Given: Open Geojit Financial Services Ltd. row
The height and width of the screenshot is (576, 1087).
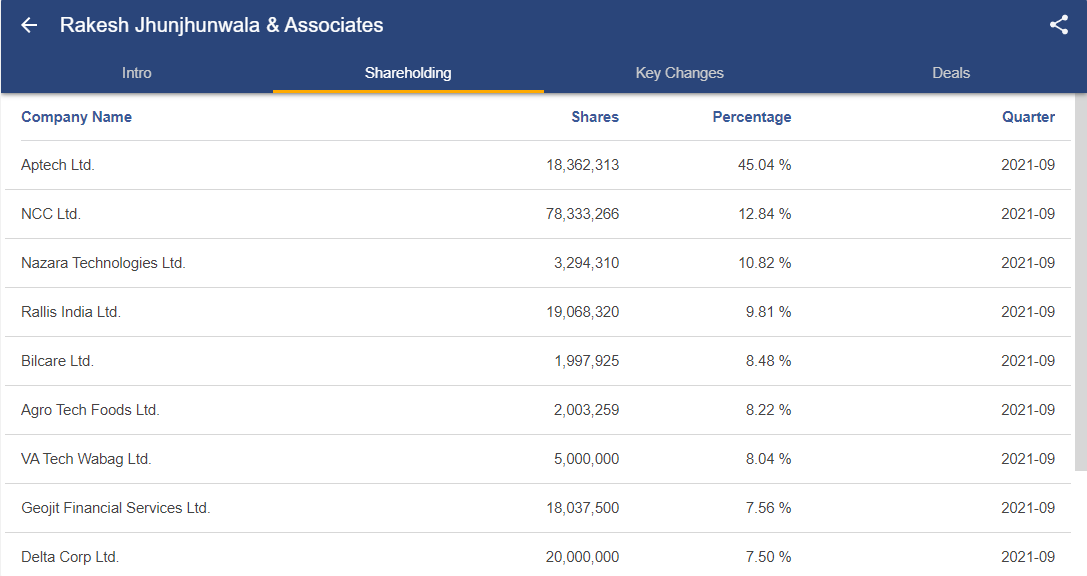Looking at the screenshot, I should [538, 508].
